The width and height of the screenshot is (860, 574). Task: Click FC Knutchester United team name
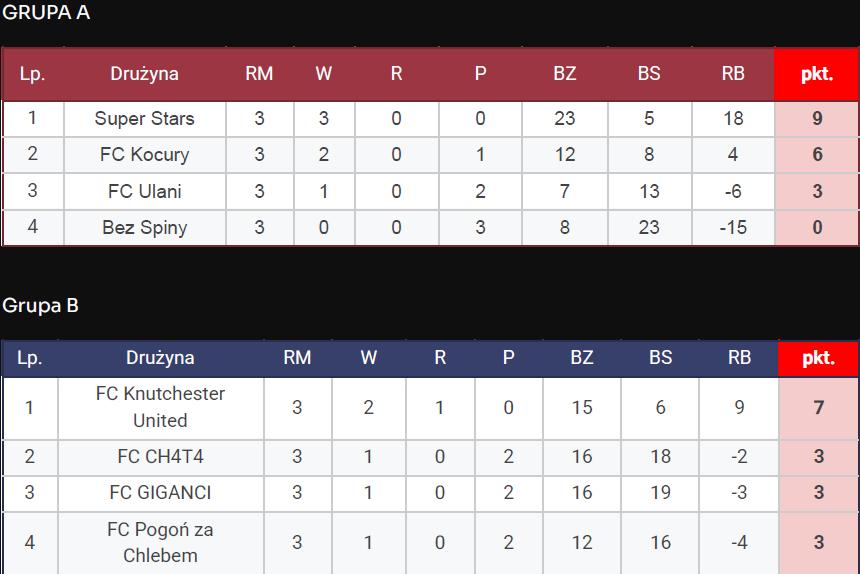[160, 407]
